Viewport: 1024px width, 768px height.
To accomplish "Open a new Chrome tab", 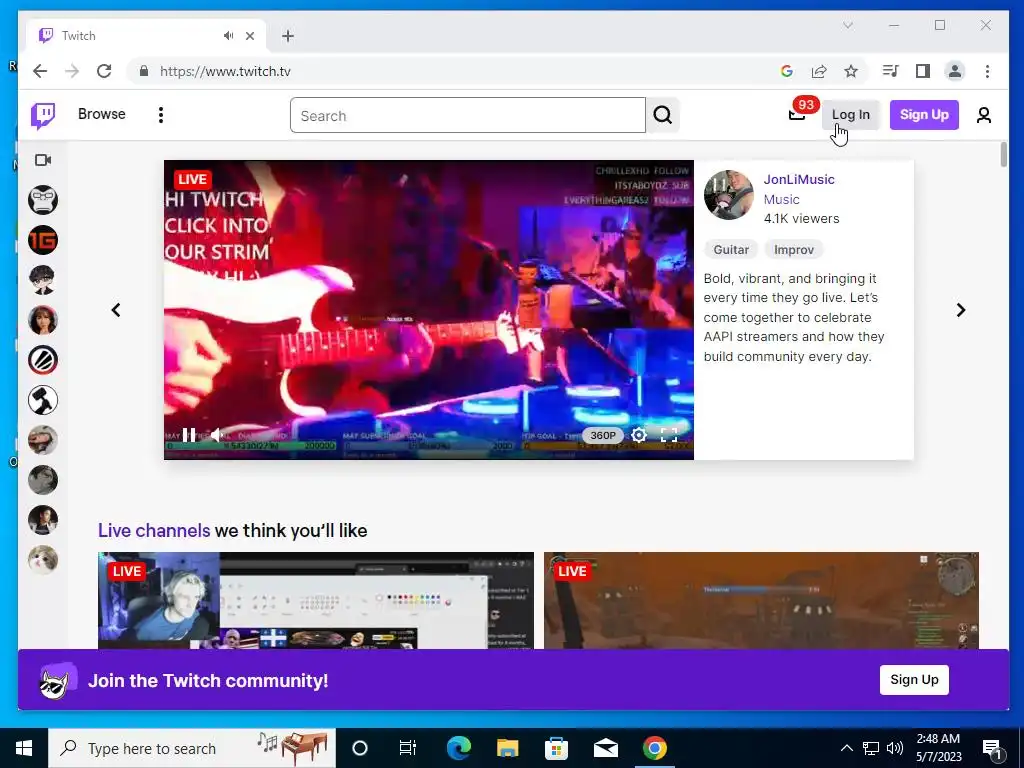I will click(x=288, y=36).
